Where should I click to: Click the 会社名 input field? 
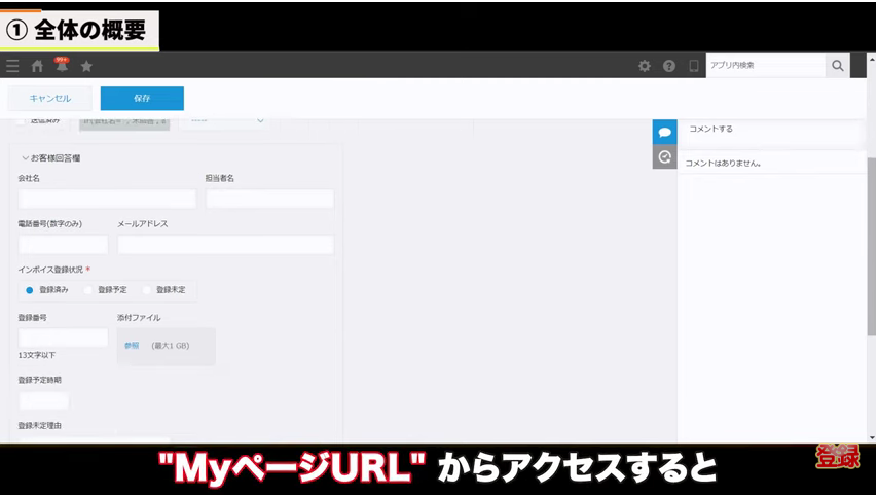coord(107,198)
